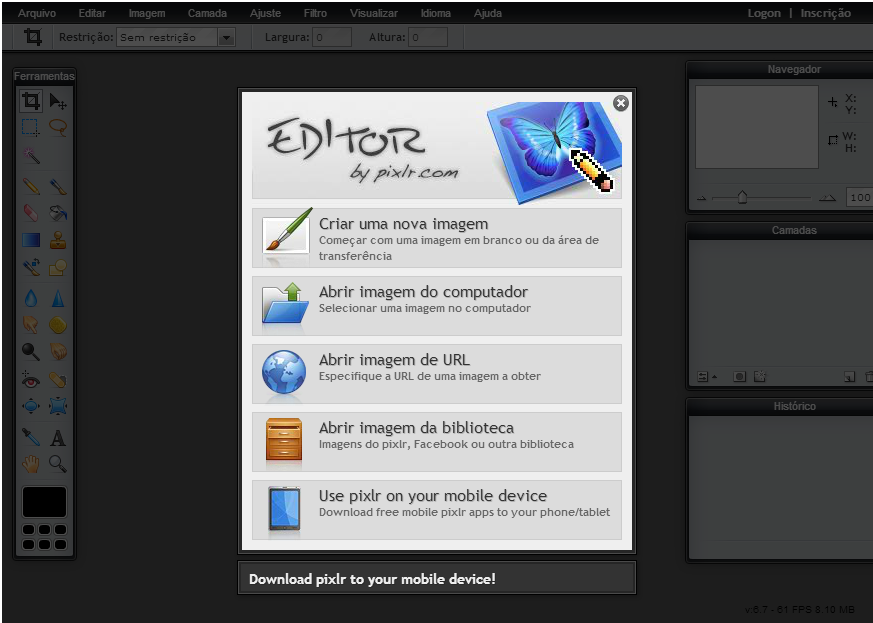Select the Type text tool
Viewport: 873px width, 623px height.
58,437
